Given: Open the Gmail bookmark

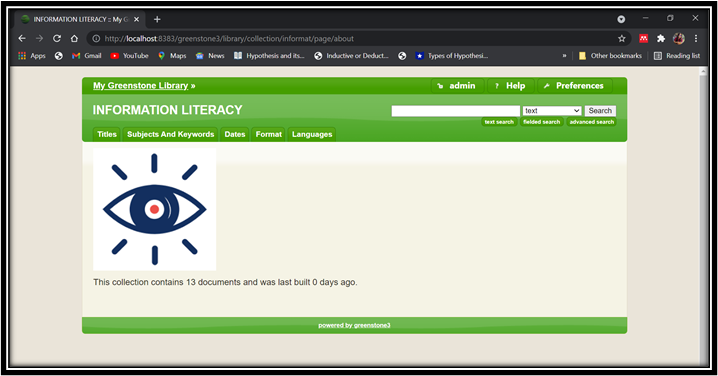Looking at the screenshot, I should coord(87,56).
